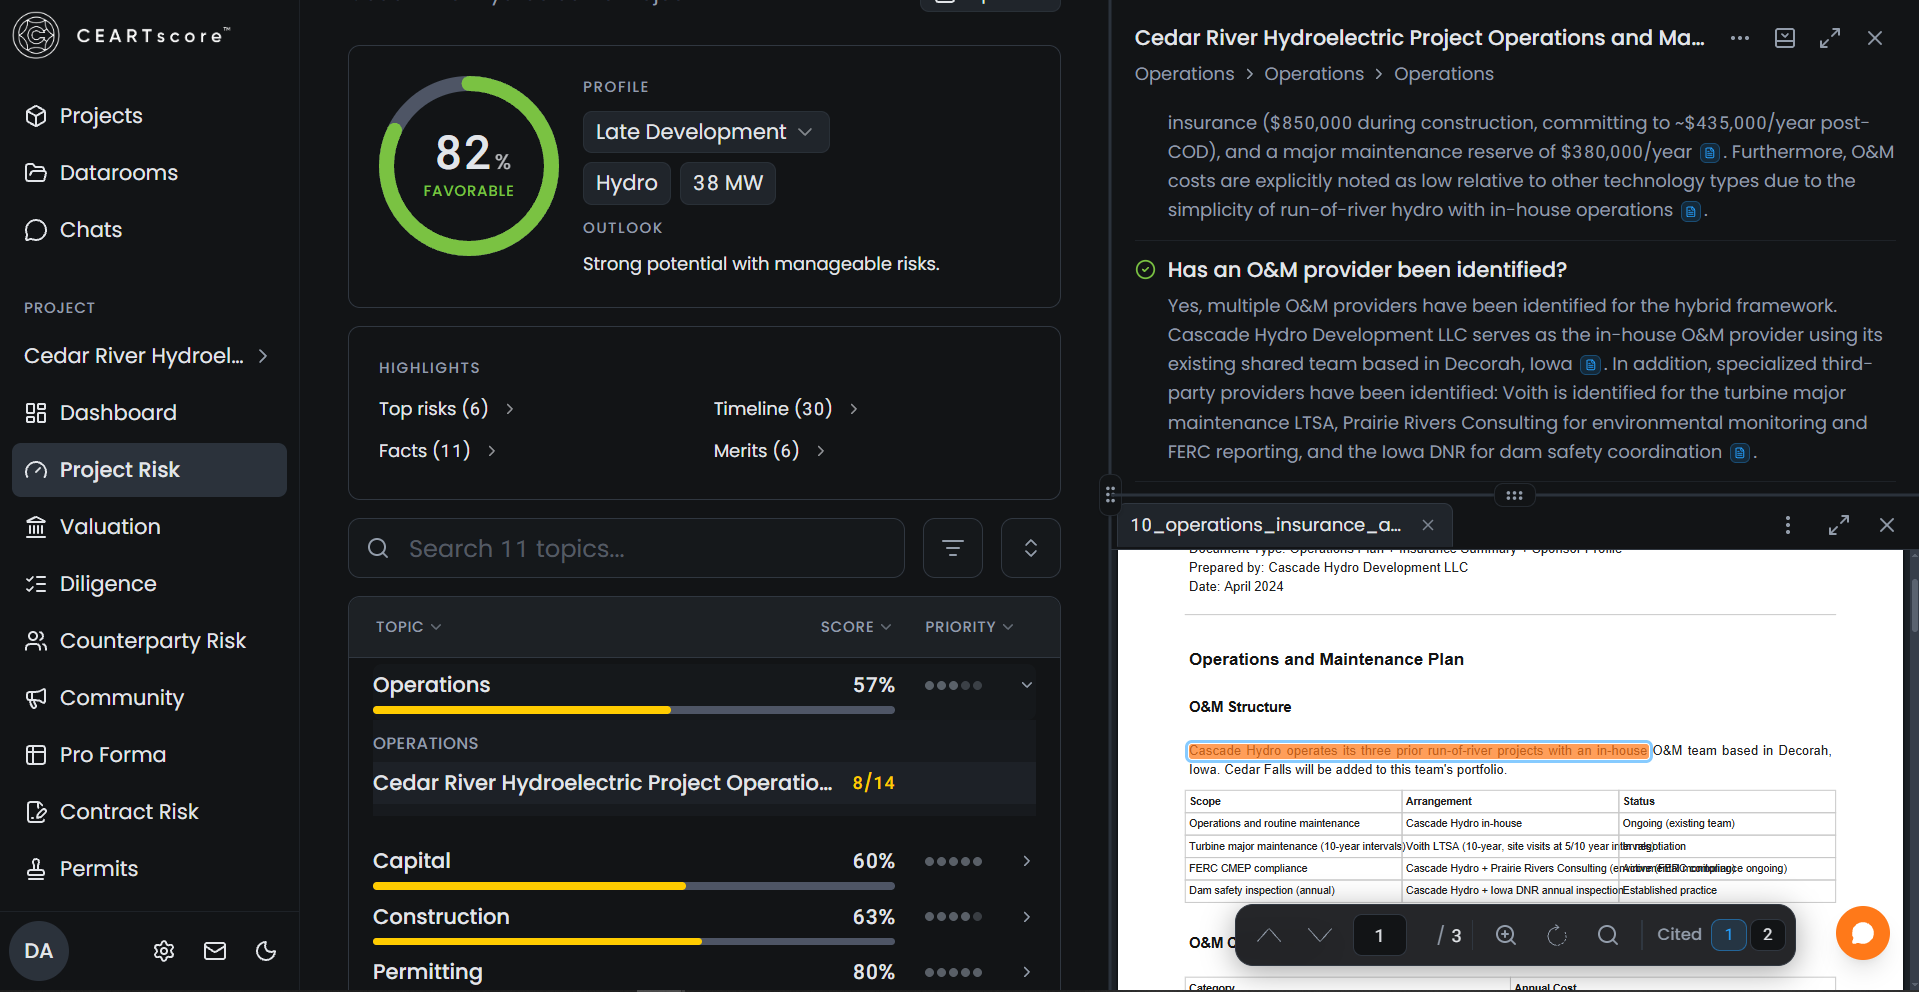The width and height of the screenshot is (1919, 992).
Task: Open the DA user avatar
Action: tap(39, 951)
